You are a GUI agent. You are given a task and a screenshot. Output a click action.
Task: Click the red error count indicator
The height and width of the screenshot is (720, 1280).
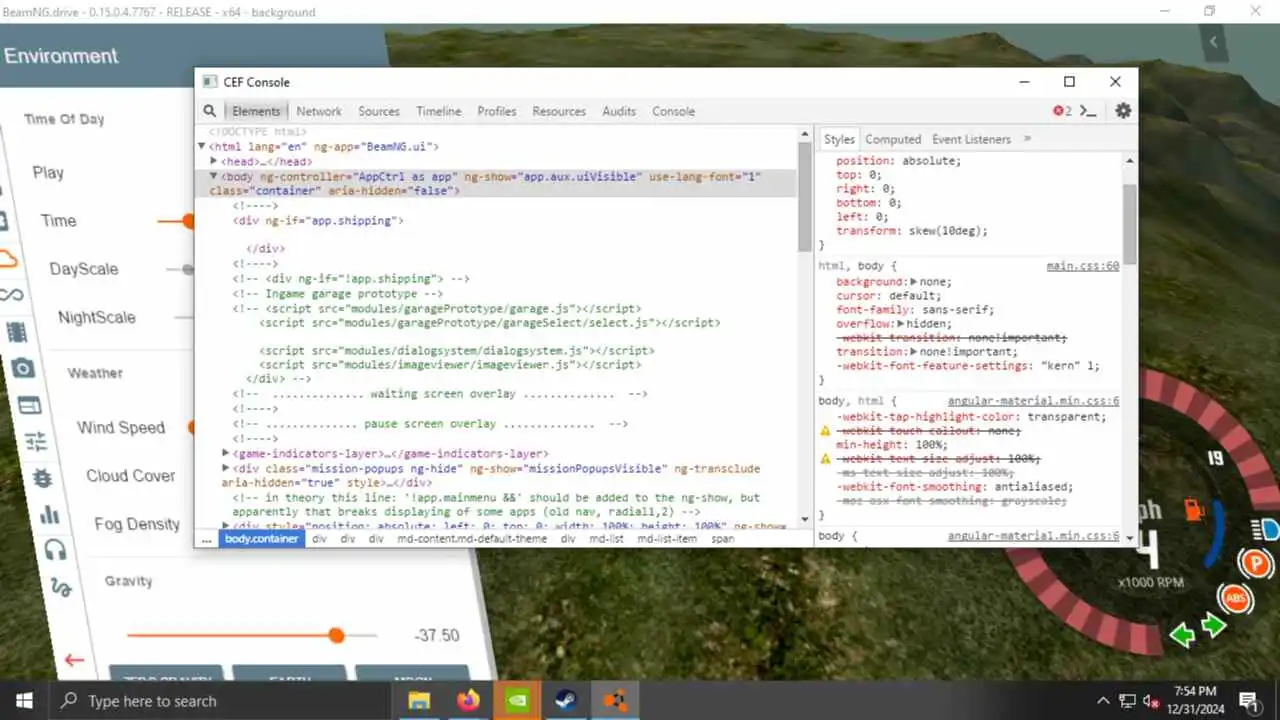coord(1061,111)
